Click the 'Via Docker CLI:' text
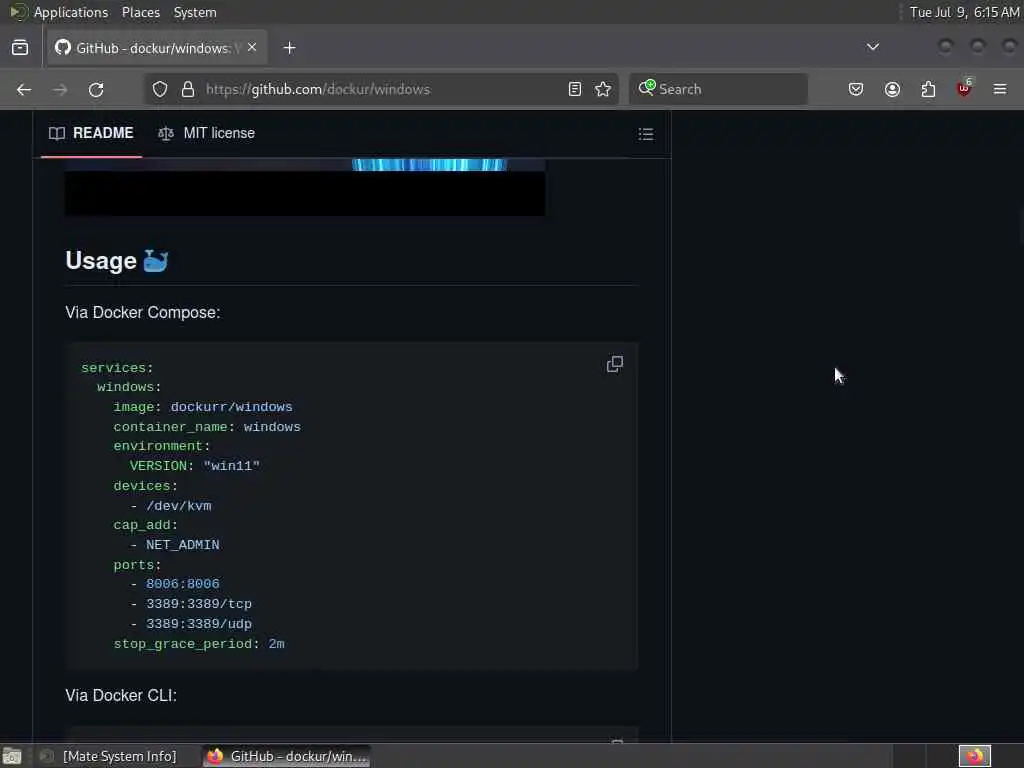 click(121, 696)
